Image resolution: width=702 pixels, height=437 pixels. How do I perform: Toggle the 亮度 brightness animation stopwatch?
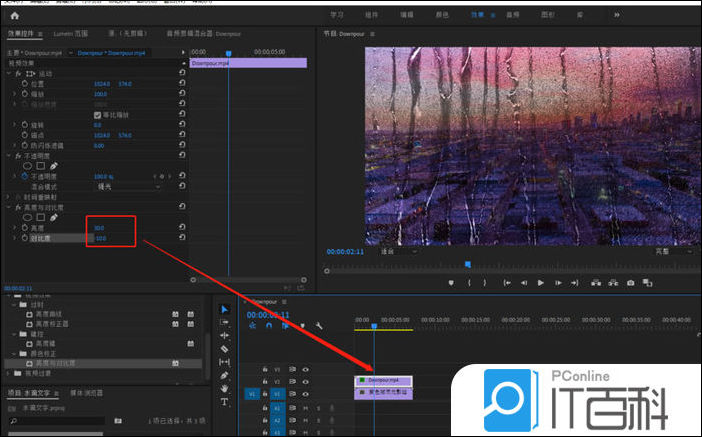[25, 228]
